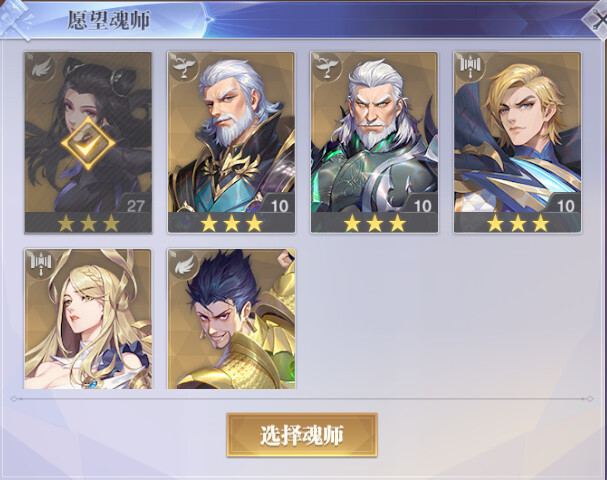
Task: Click the bird icon on green-armored elder card
Action: 326,67
